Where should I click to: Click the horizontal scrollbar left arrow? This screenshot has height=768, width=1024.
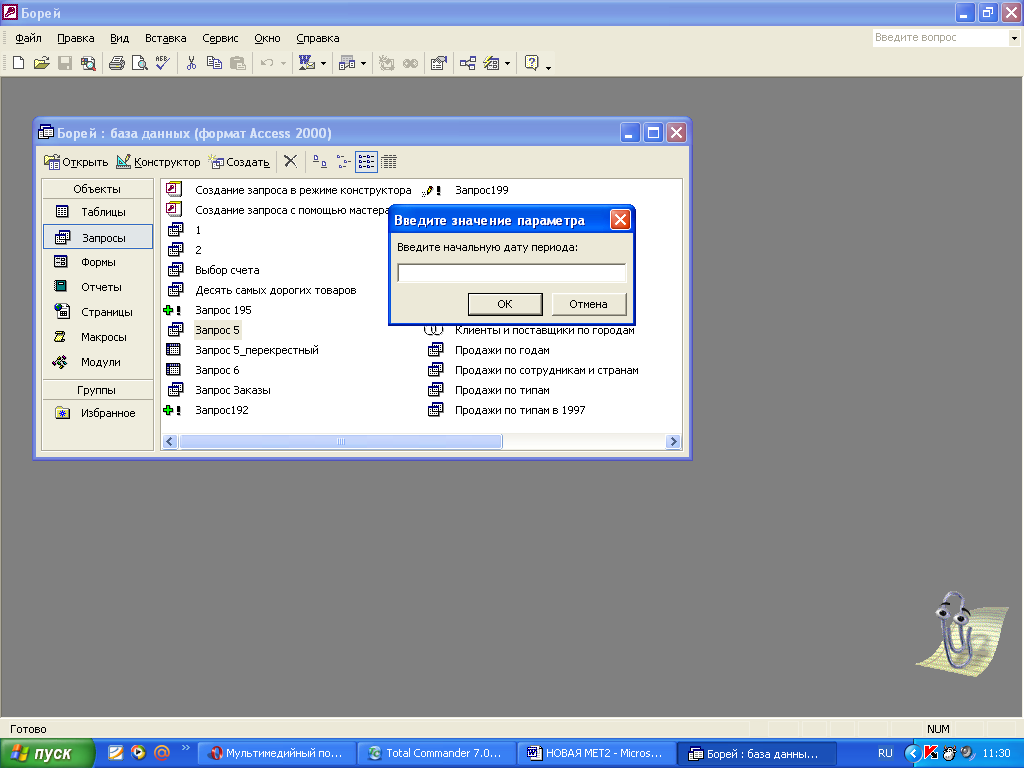coord(170,441)
